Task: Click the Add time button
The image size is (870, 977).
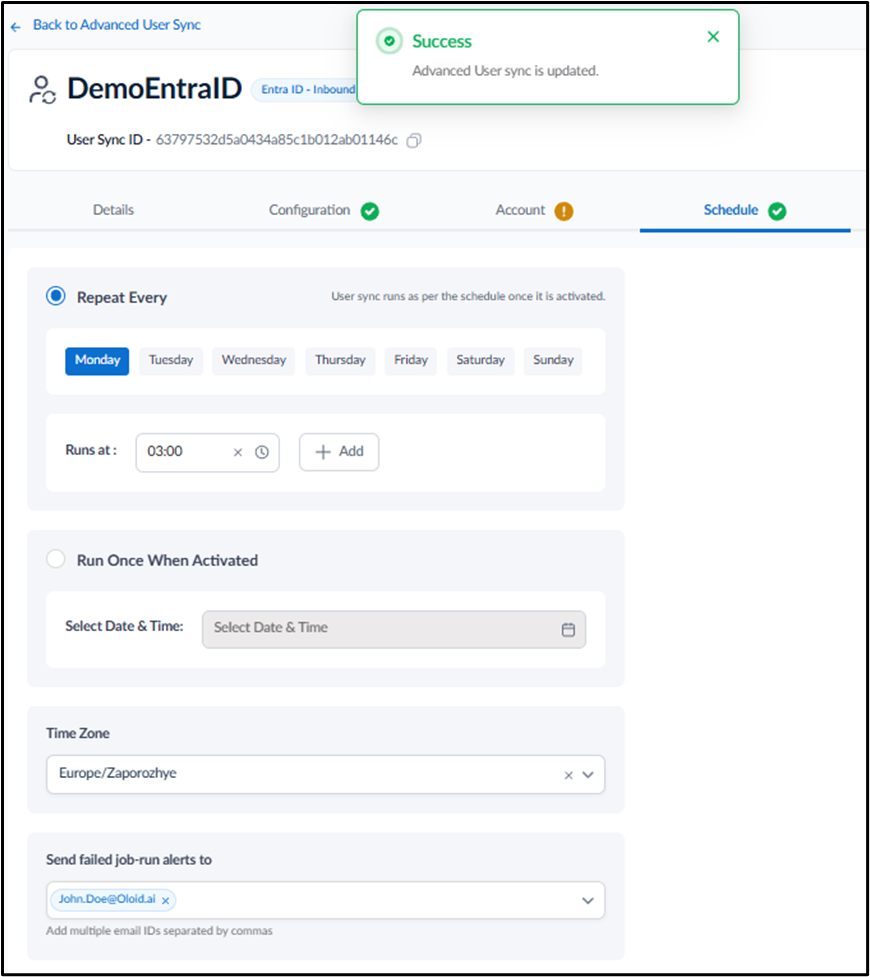Action: click(339, 452)
